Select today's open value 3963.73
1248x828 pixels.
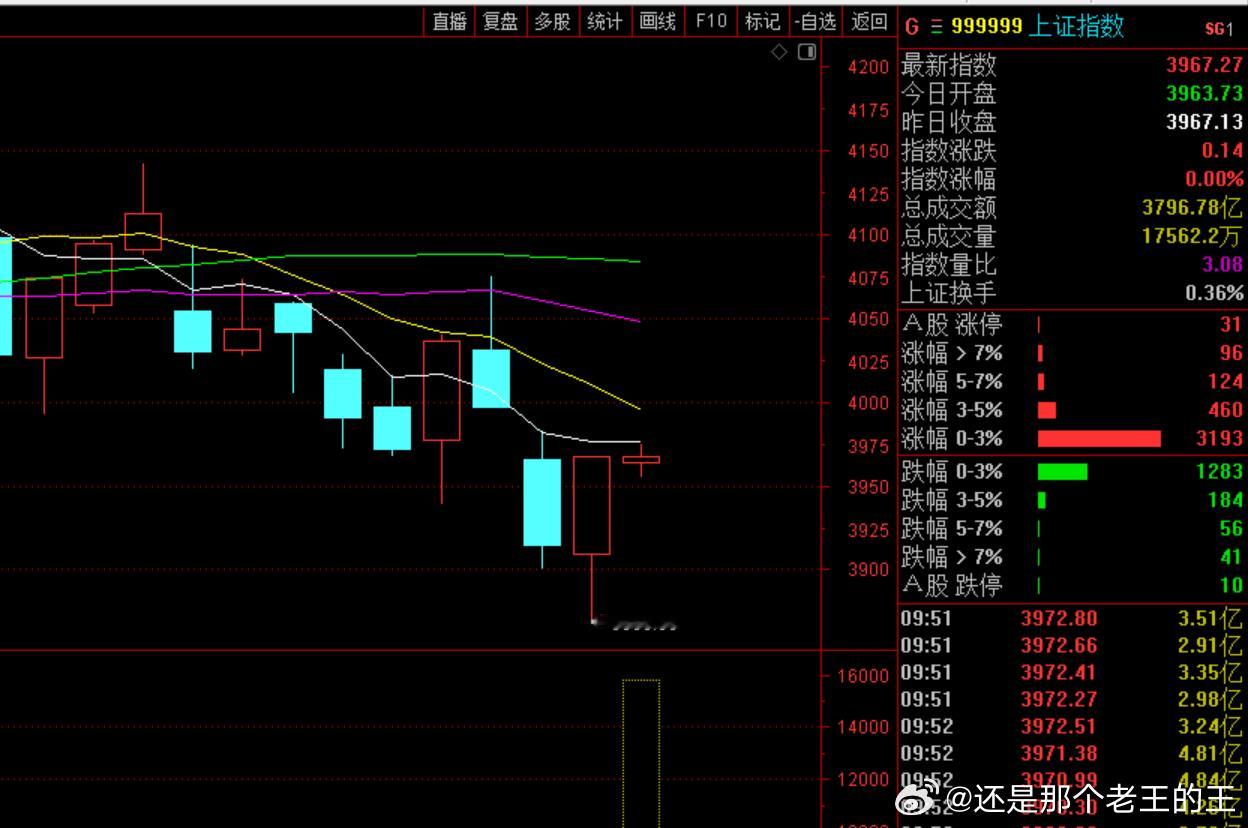pyautogui.click(x=1204, y=94)
